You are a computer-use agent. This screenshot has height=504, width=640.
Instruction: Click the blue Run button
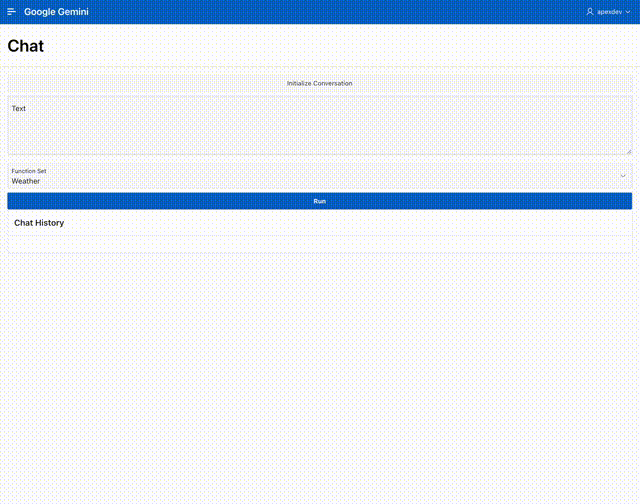click(320, 201)
